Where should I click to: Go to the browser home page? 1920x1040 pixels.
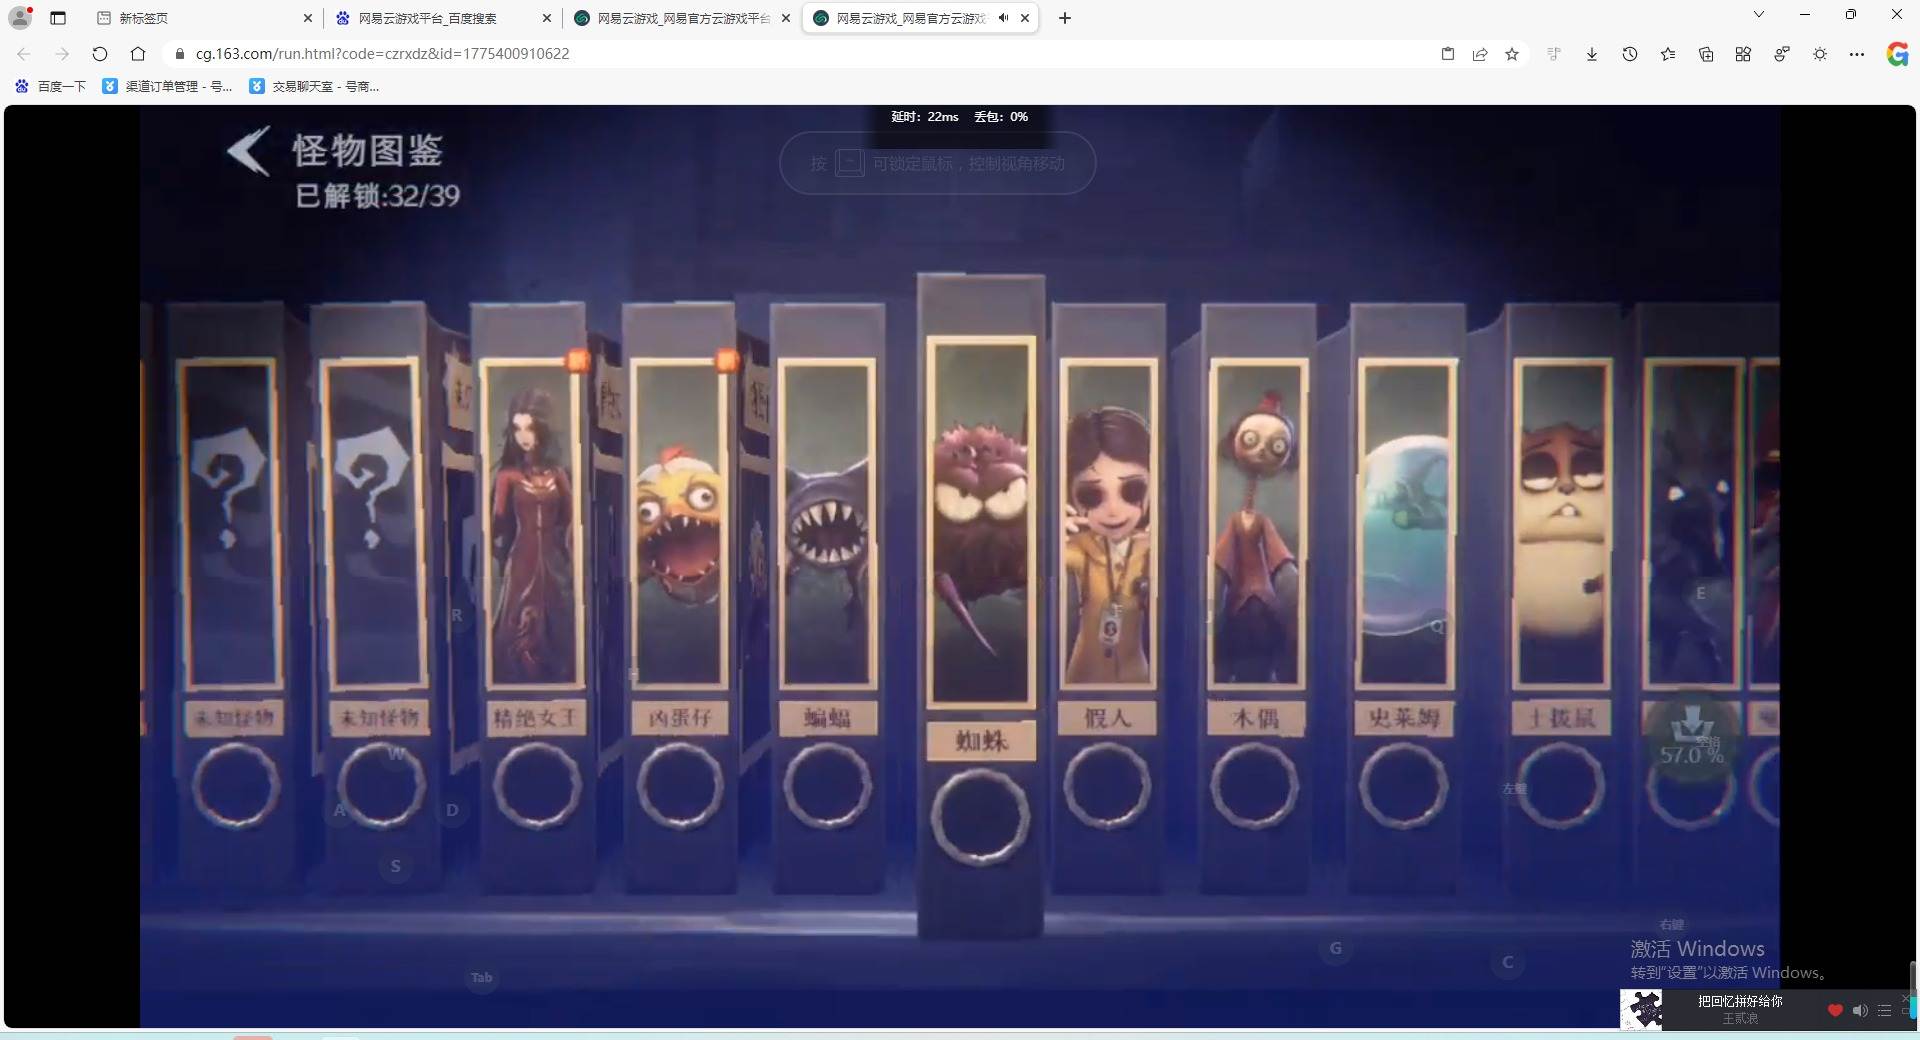138,54
